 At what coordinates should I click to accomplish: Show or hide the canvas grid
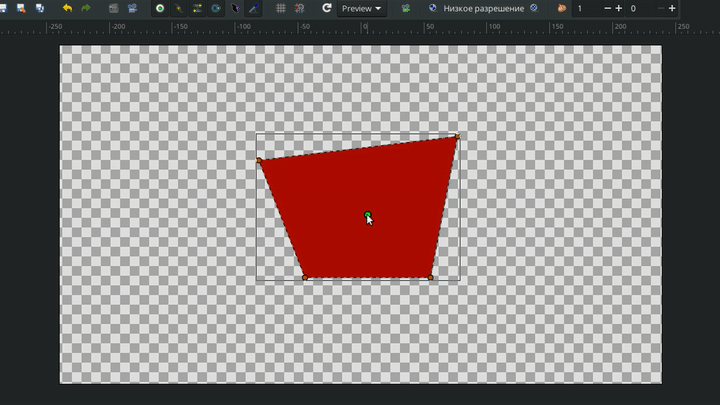point(281,8)
